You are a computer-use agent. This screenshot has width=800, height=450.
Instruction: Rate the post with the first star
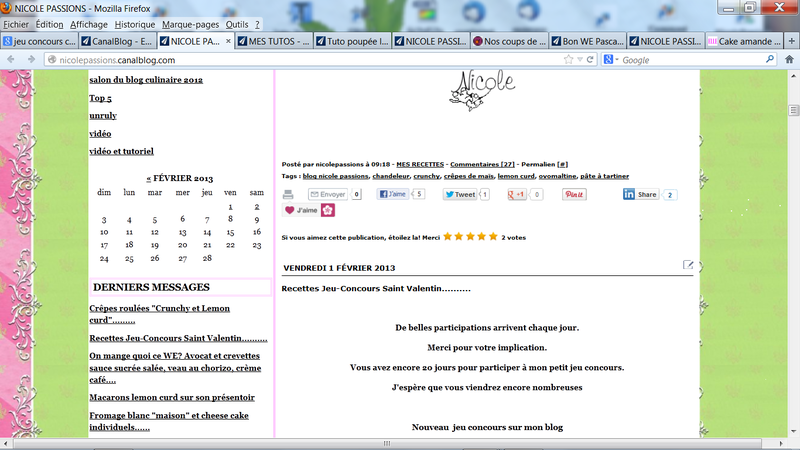447,237
